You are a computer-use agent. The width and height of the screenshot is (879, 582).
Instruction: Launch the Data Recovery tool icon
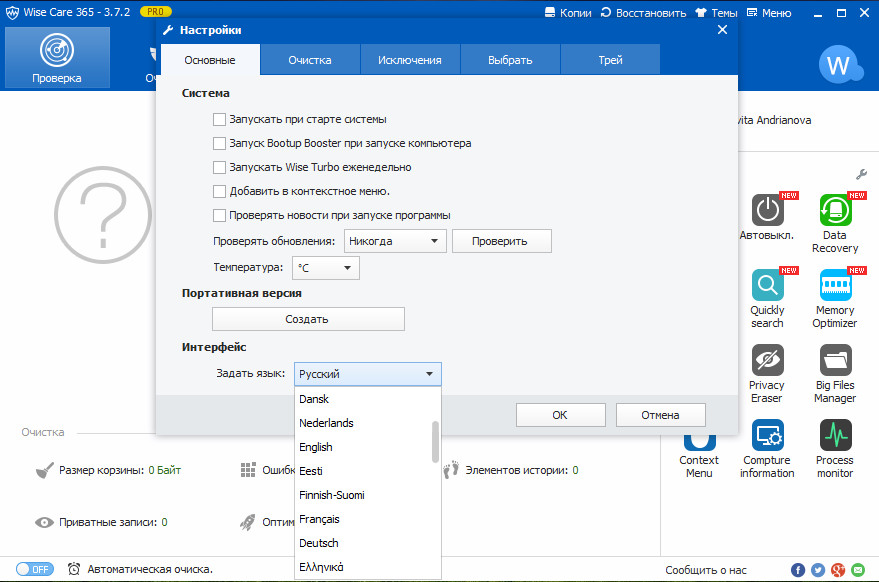835,210
